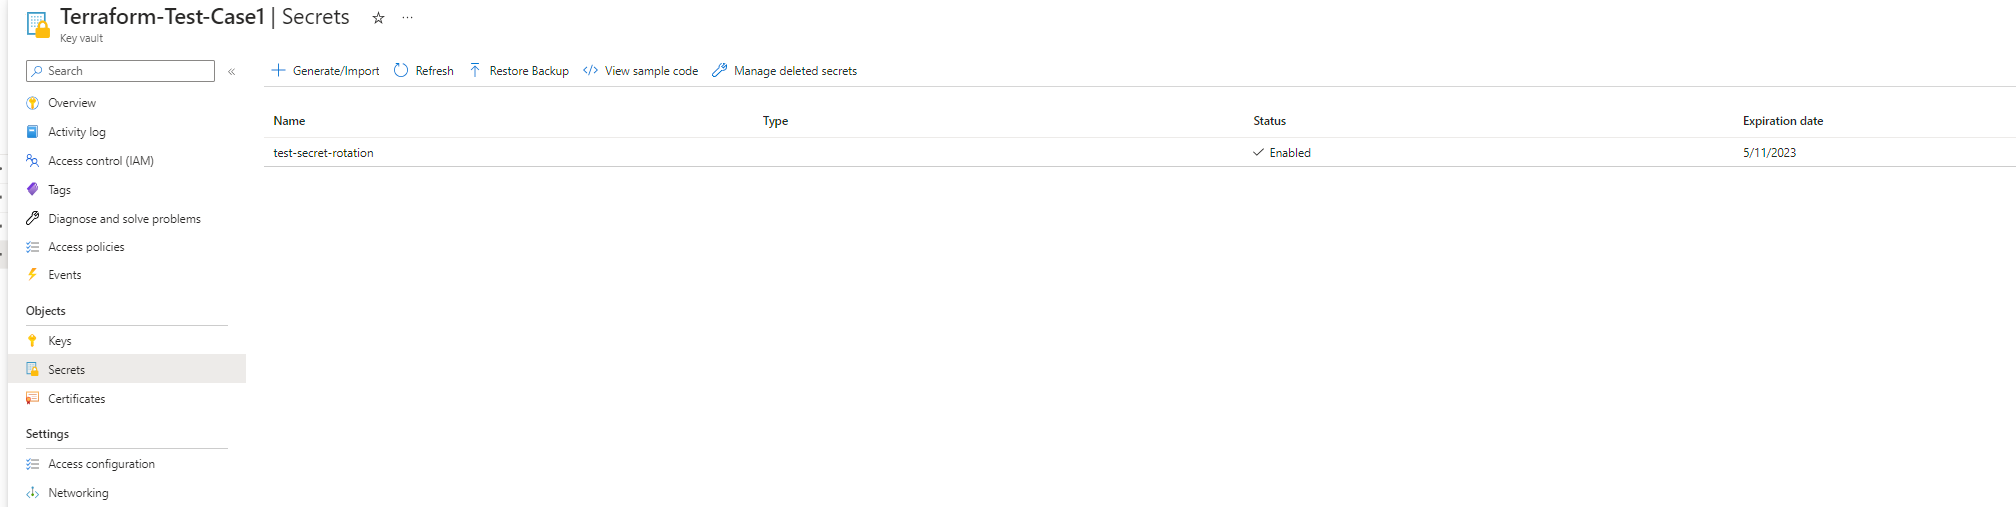
Task: Click the Restore Backup upload arrow icon
Action: (x=475, y=70)
